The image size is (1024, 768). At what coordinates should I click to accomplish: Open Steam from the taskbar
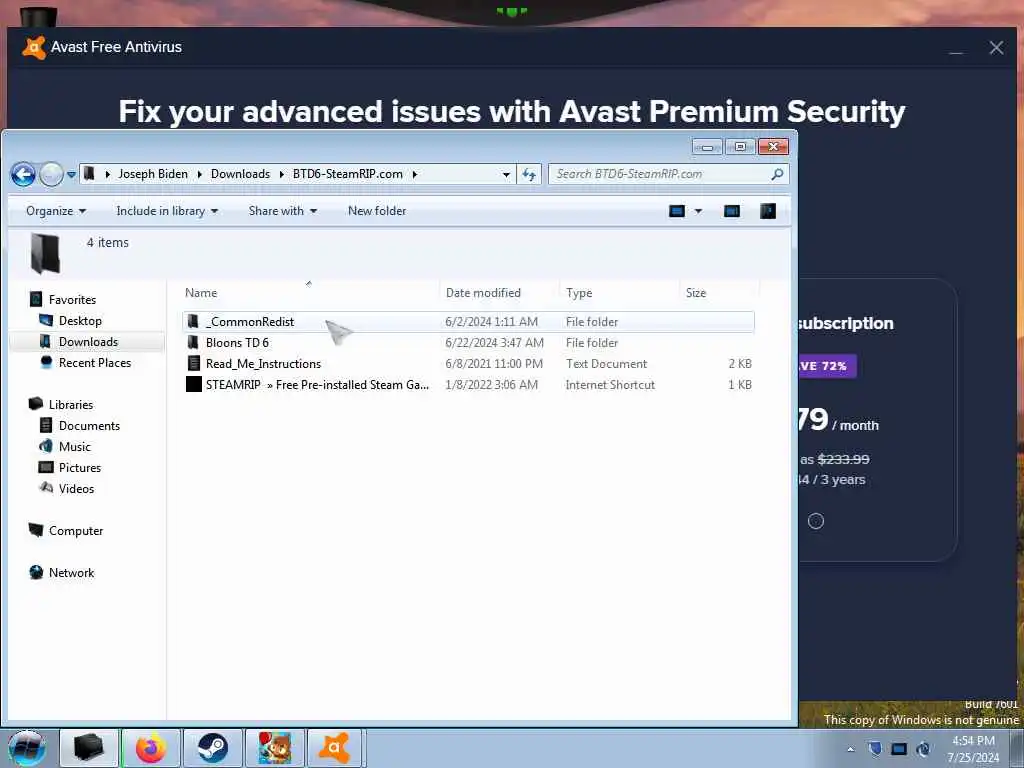pyautogui.click(x=212, y=748)
